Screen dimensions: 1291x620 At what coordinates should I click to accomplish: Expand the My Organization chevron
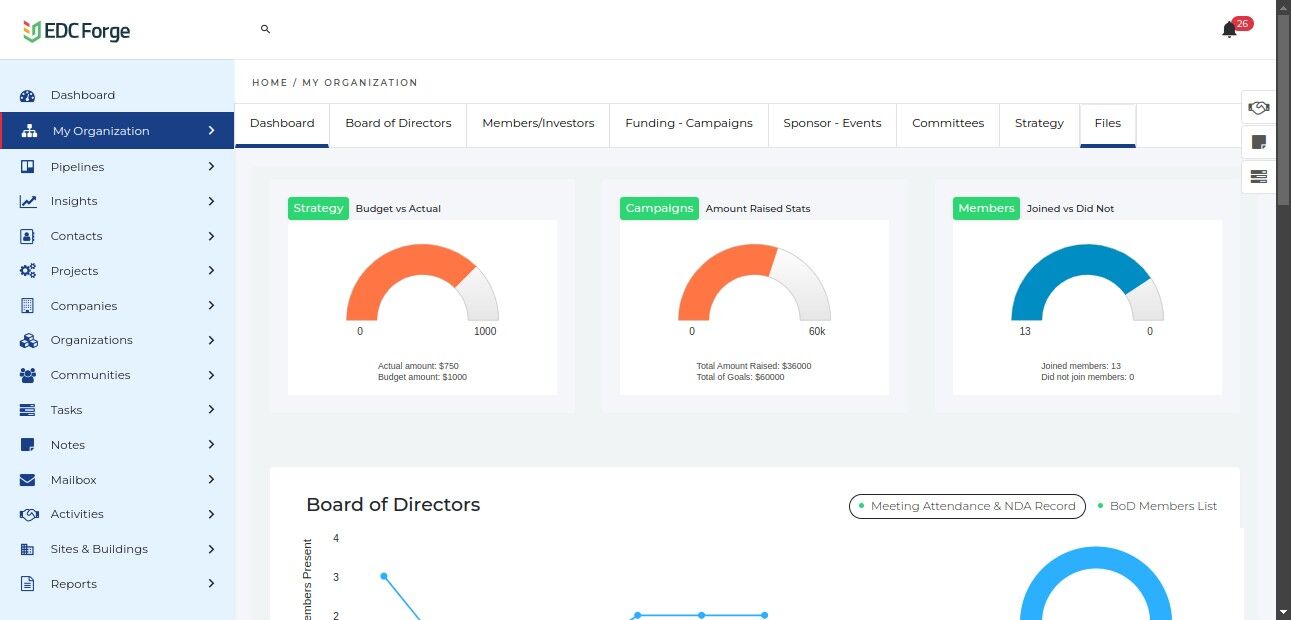(211, 131)
